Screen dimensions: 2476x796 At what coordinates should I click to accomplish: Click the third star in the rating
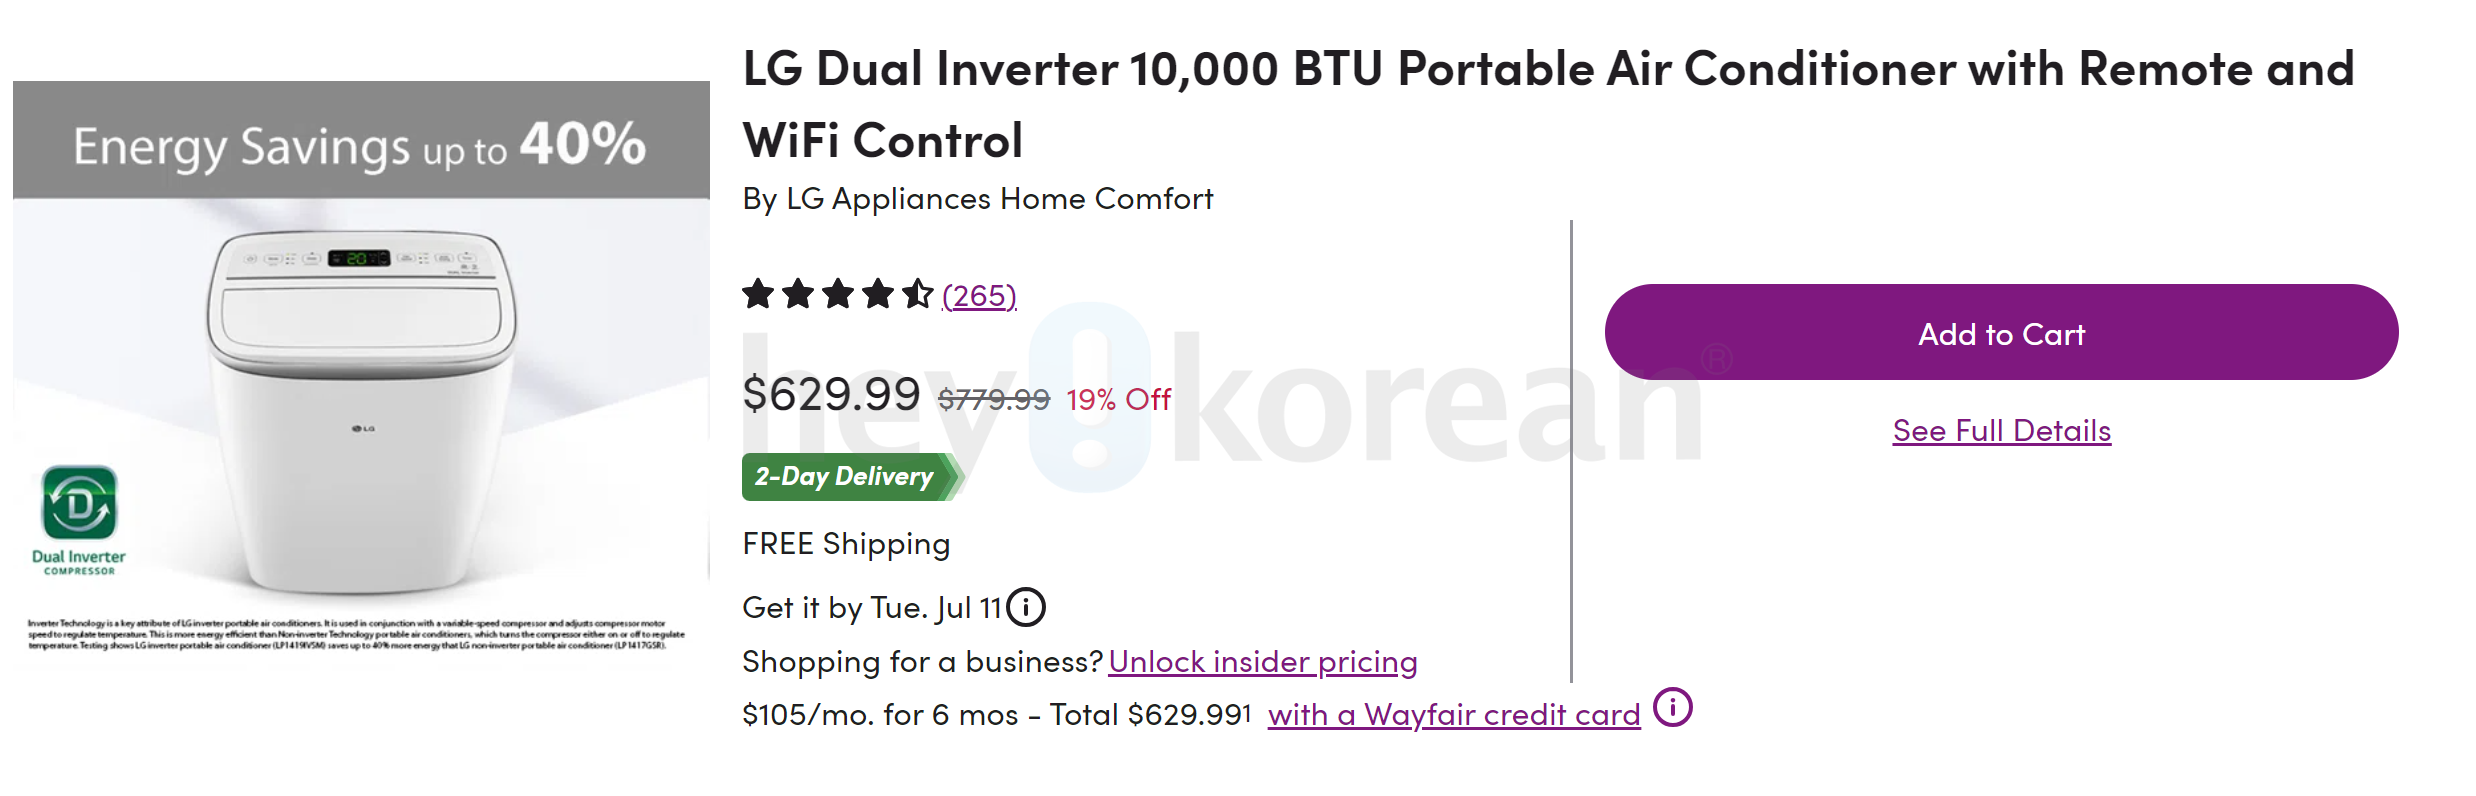click(837, 295)
